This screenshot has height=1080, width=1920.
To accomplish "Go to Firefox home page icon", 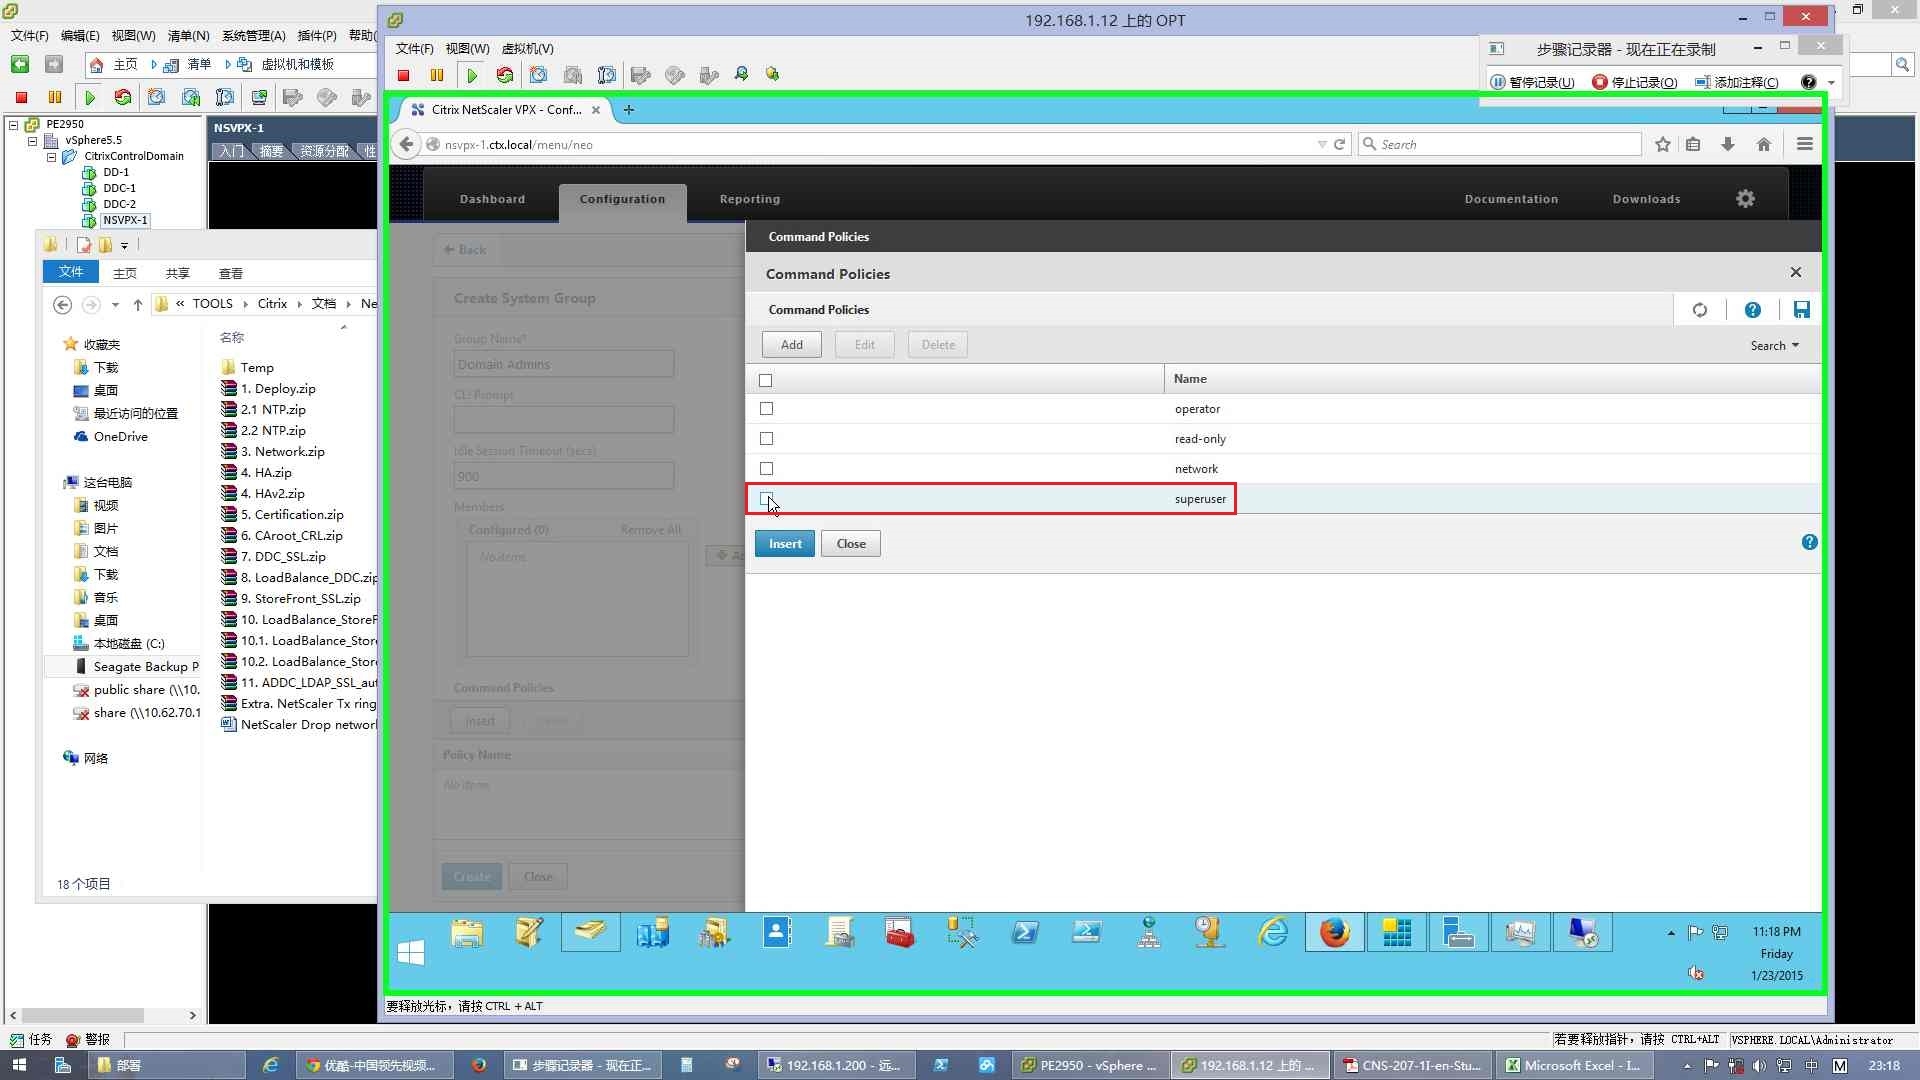I will tap(1764, 144).
